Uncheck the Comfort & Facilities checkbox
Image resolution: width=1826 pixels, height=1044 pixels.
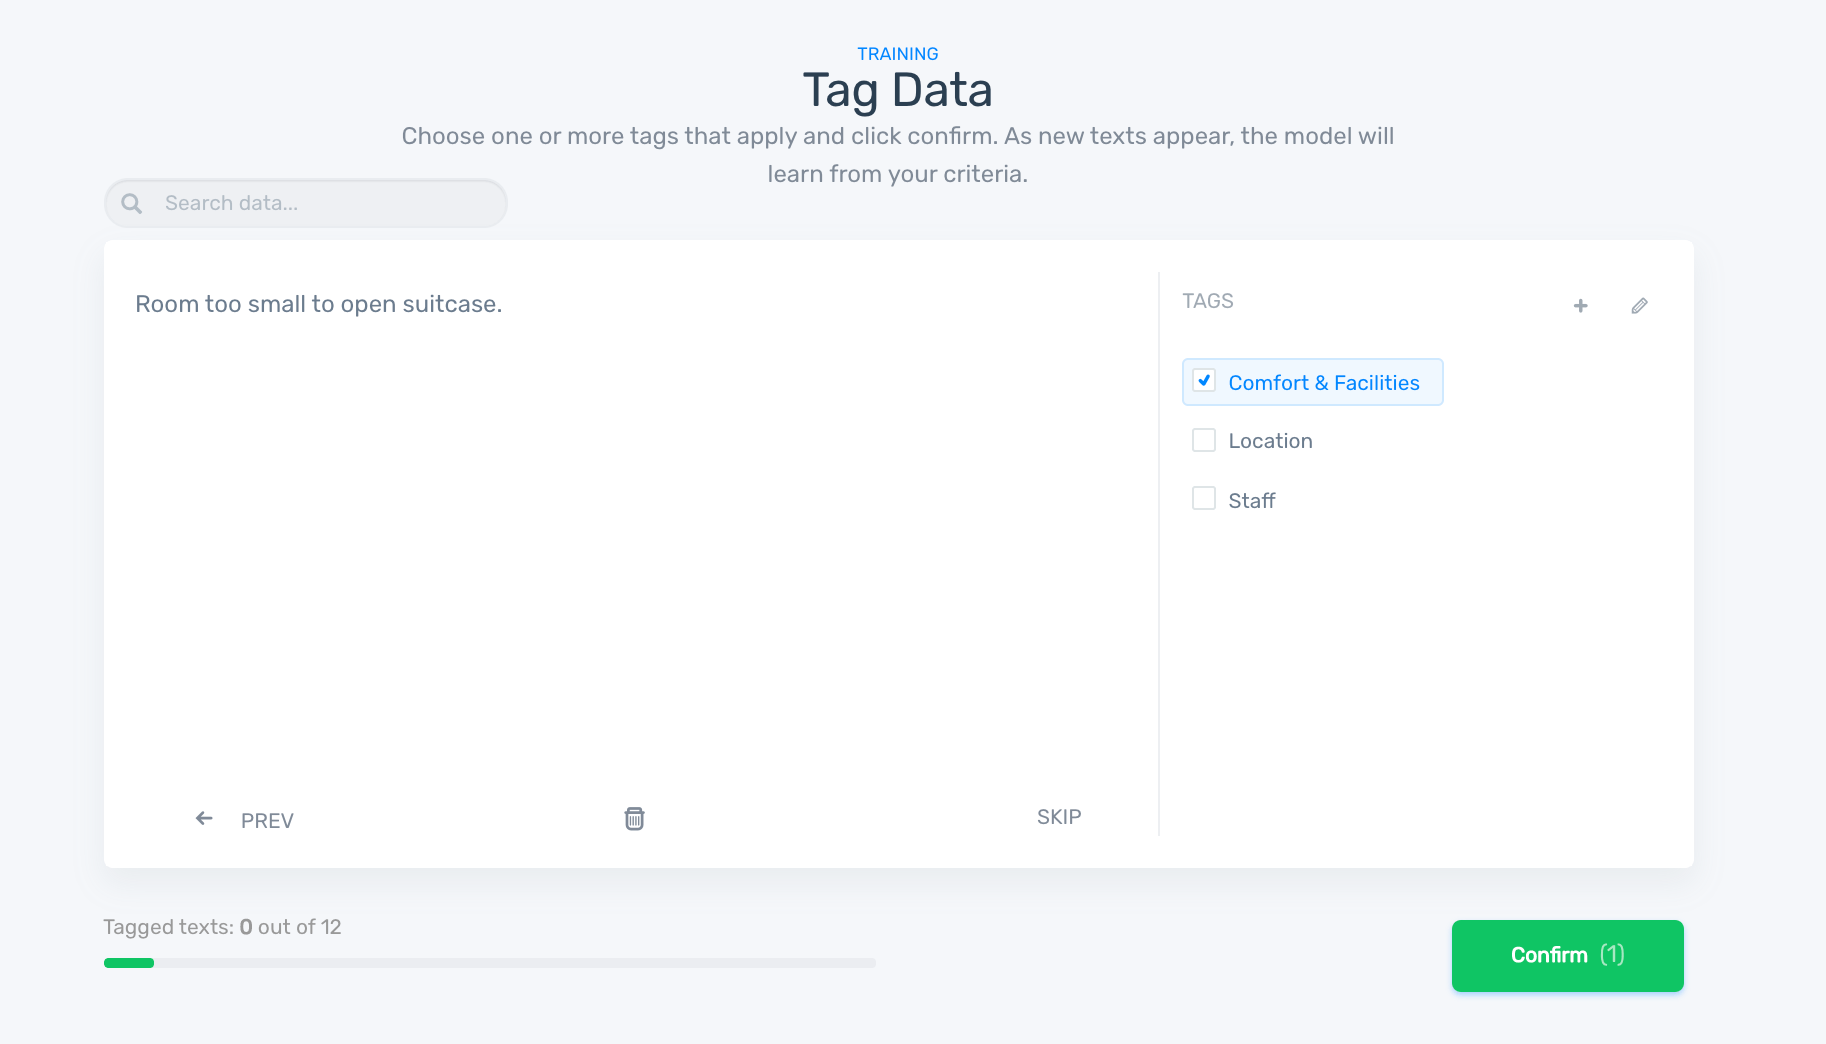(1204, 381)
